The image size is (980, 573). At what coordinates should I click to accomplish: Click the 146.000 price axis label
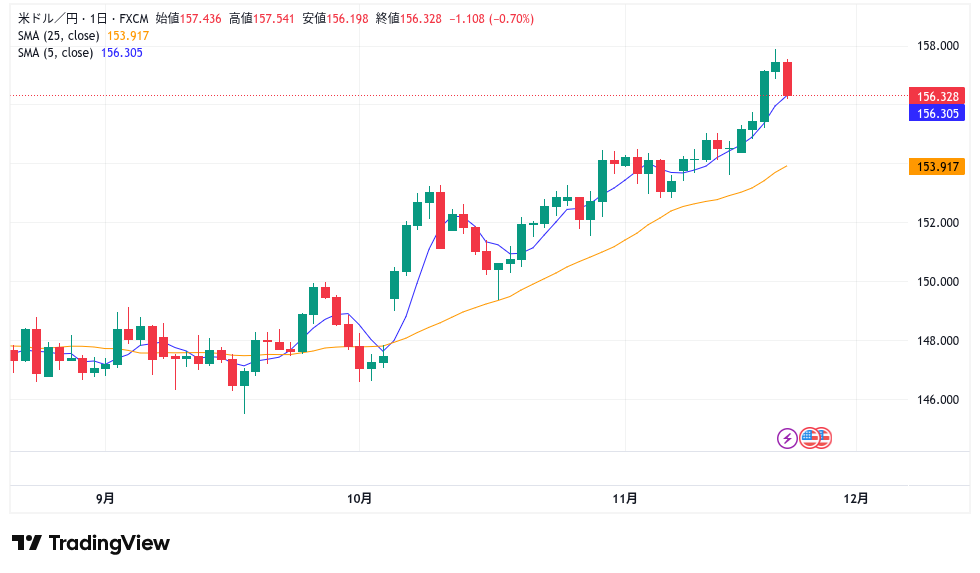[x=937, y=400]
